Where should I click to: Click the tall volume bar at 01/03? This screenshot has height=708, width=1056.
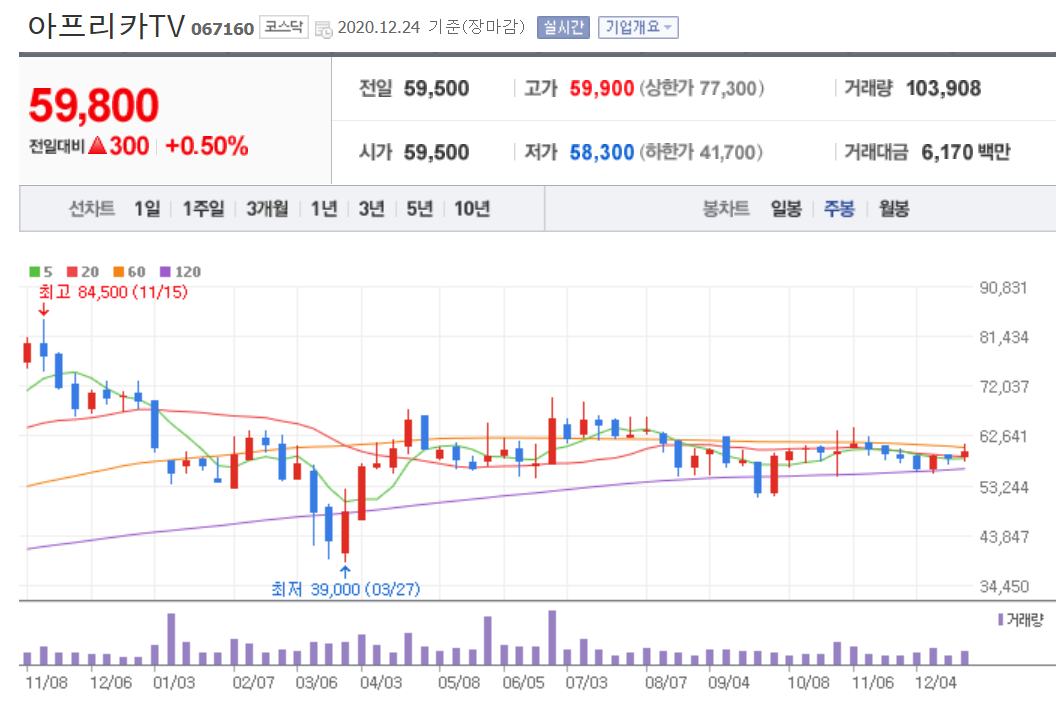pos(171,639)
